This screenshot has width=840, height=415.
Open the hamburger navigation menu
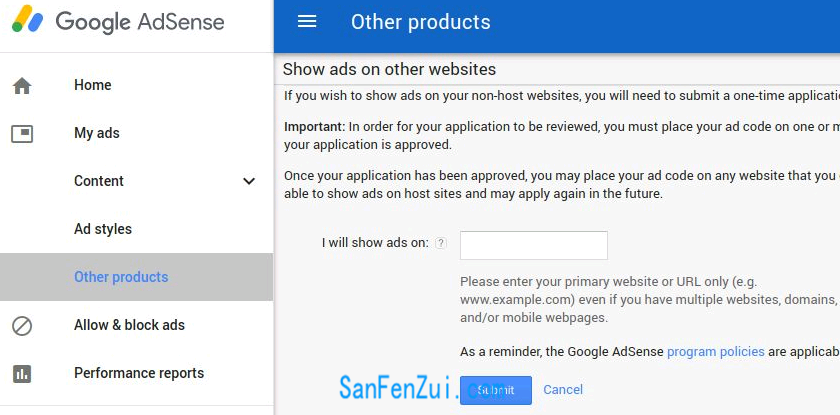307,21
